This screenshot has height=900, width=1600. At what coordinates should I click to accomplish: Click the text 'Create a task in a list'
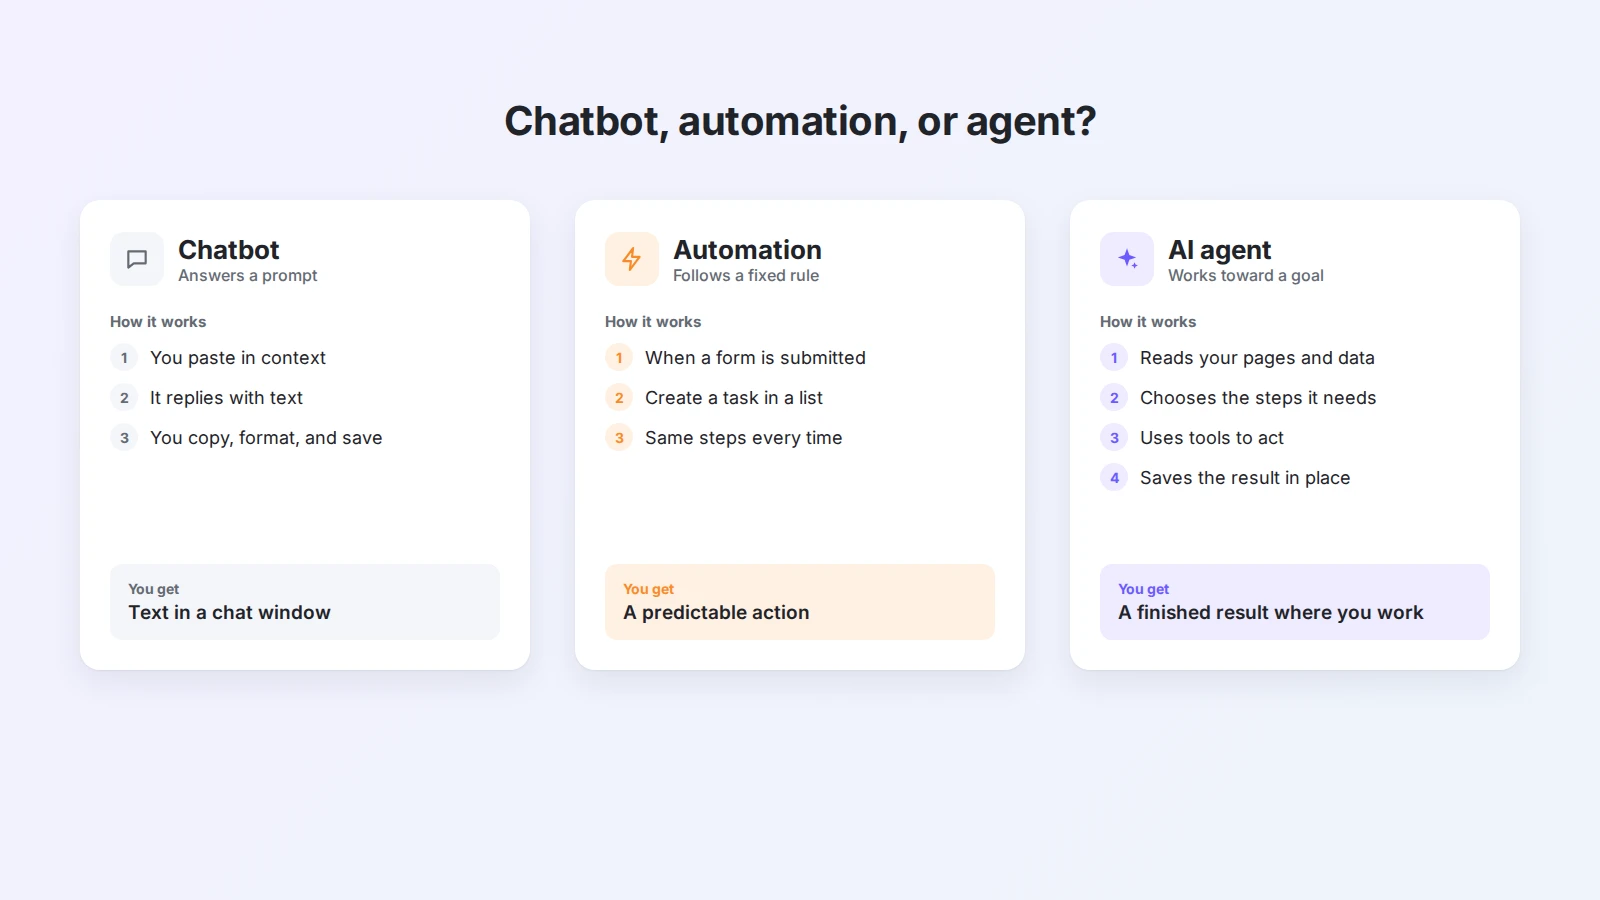[734, 398]
